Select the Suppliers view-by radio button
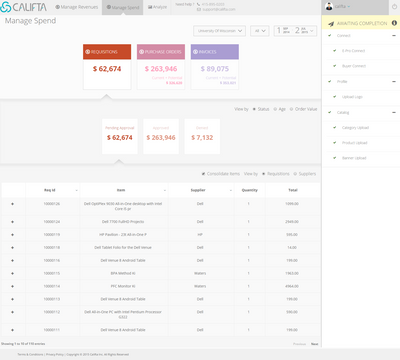Image resolution: width=400 pixels, height=360 pixels. [295, 174]
